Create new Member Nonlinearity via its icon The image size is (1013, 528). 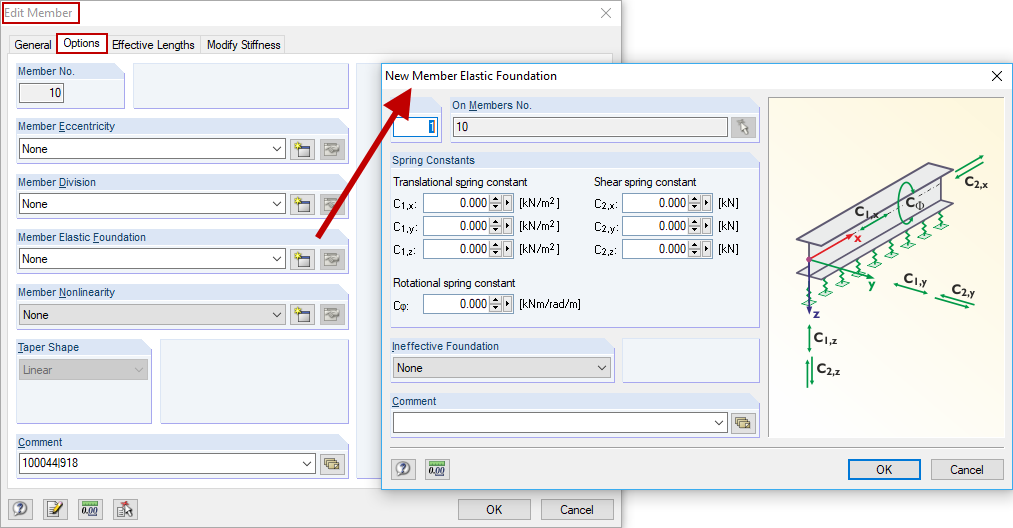(302, 315)
